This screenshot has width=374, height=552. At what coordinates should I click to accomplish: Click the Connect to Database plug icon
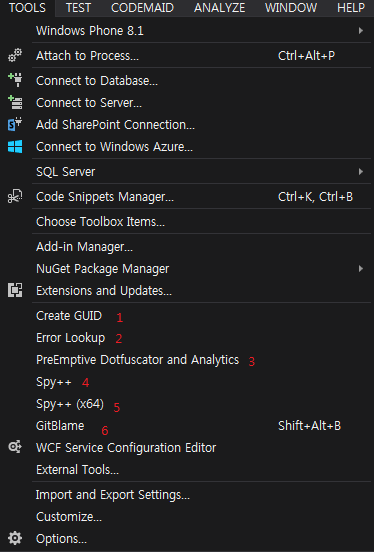pos(15,81)
